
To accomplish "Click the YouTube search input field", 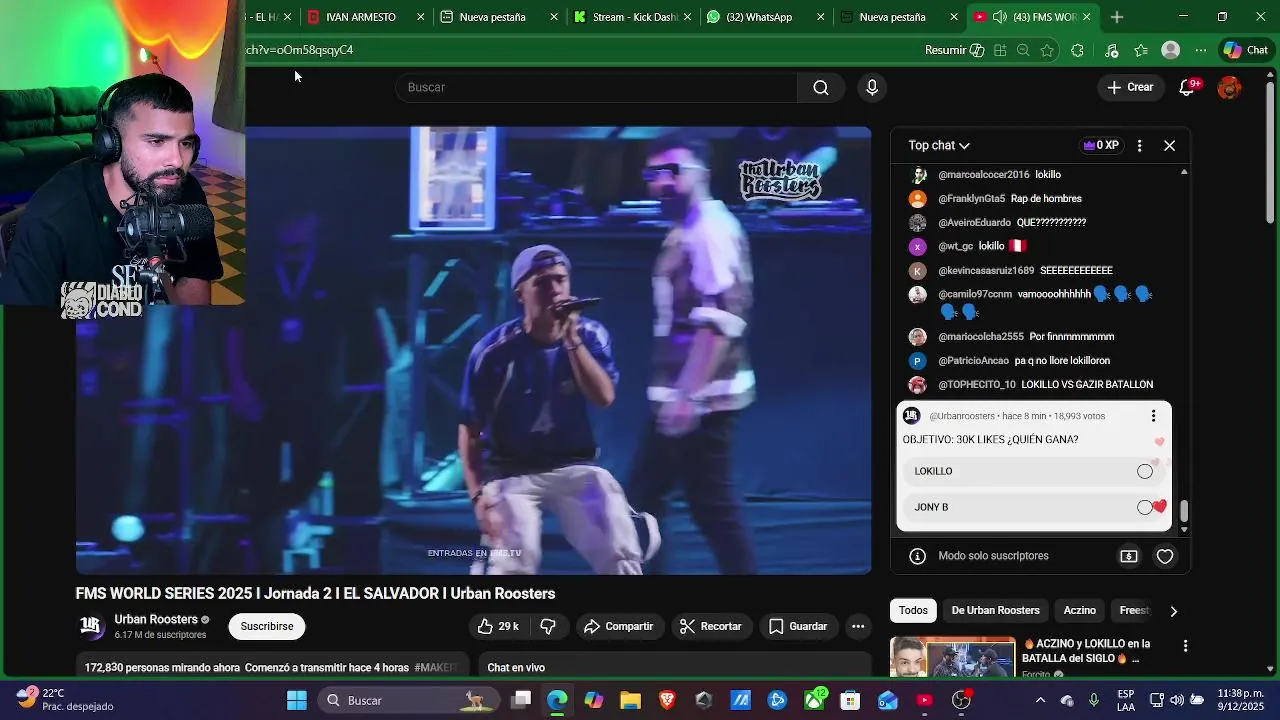I will click(x=597, y=87).
